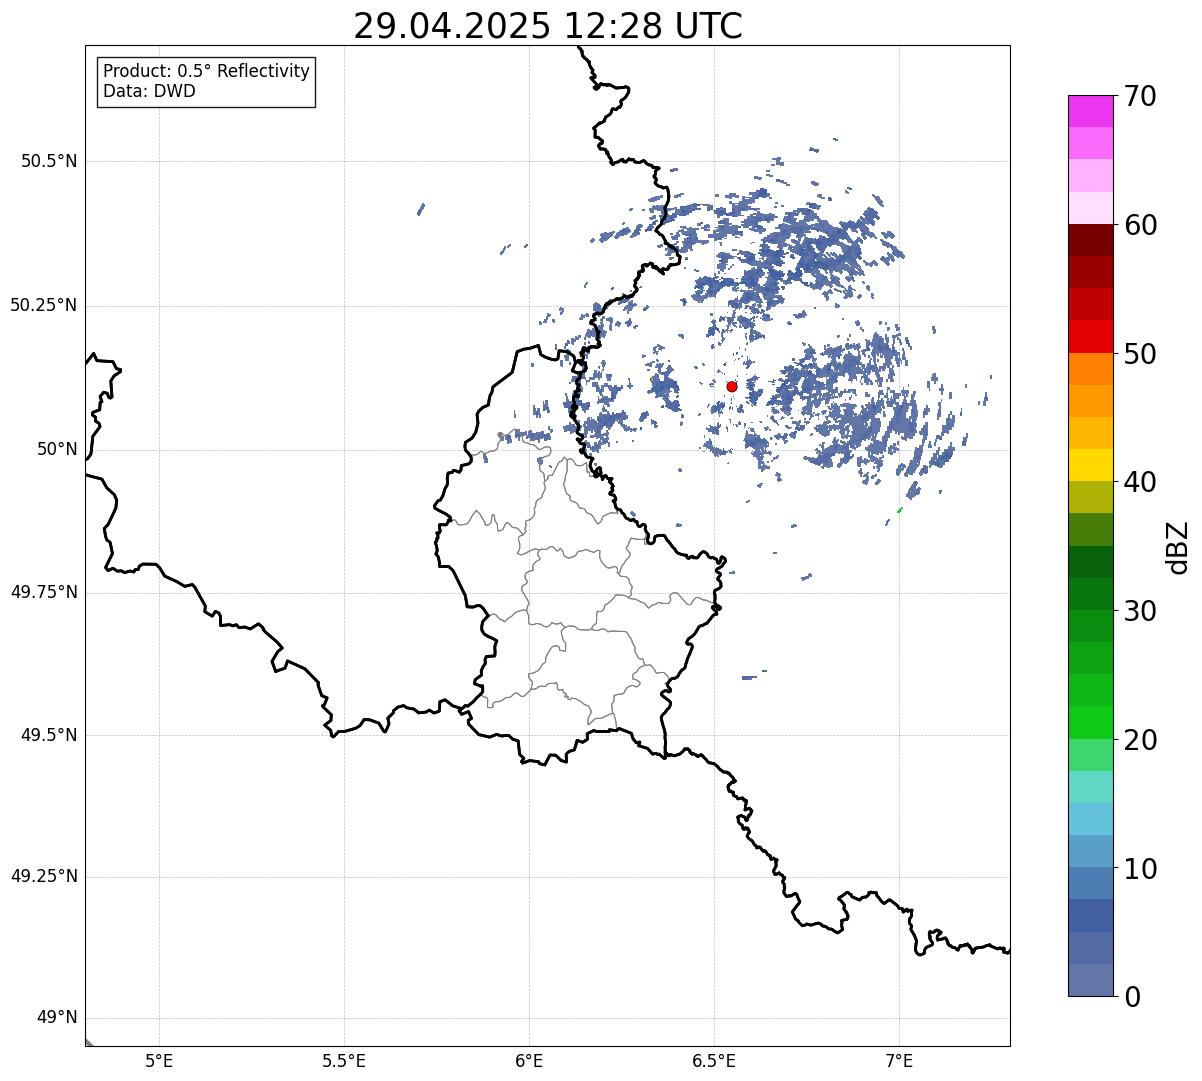Click the small green echo southeast of radar
The height and width of the screenshot is (1081, 1202).
[x=900, y=510]
